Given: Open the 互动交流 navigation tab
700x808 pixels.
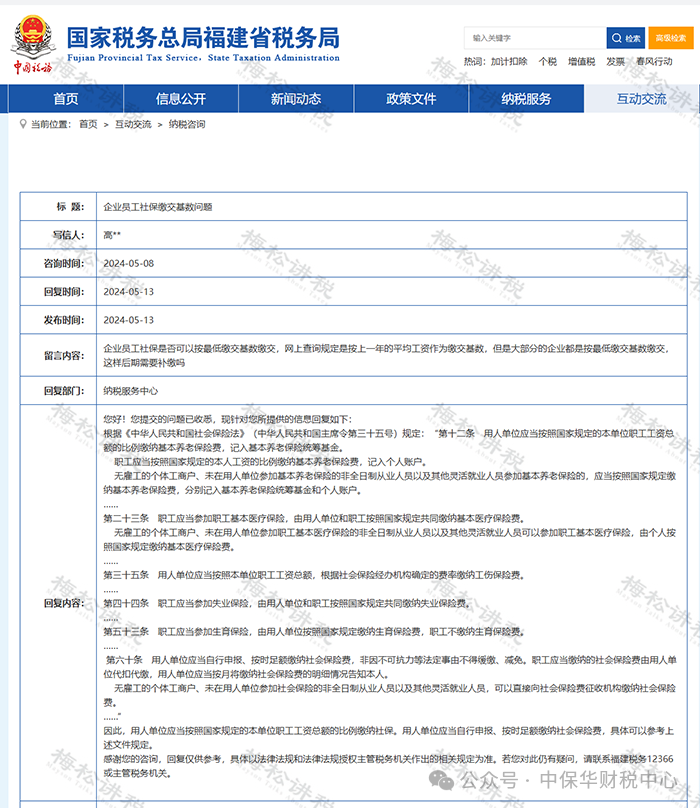Looking at the screenshot, I should 642,98.
